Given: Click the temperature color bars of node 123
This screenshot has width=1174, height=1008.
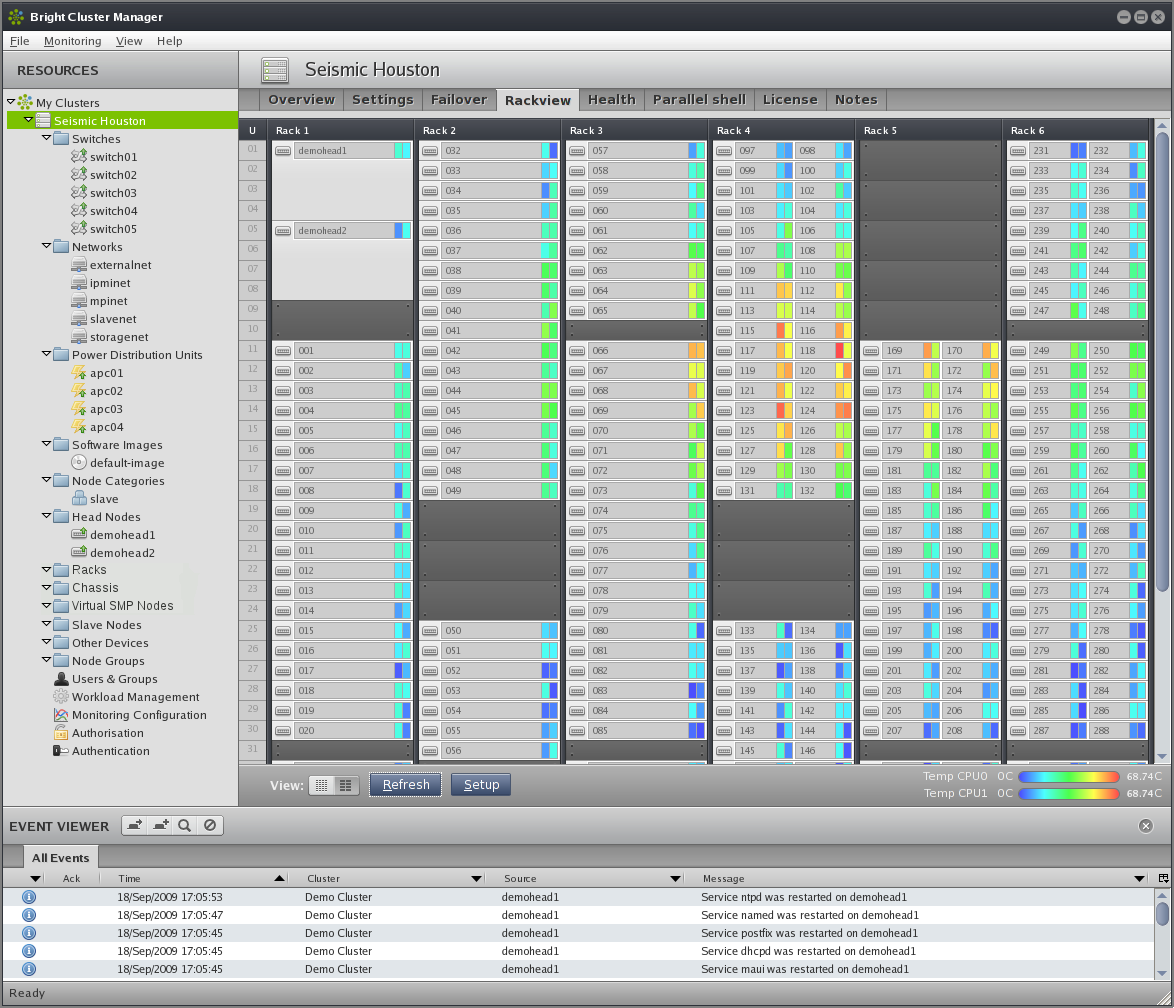Looking at the screenshot, I should 784,410.
